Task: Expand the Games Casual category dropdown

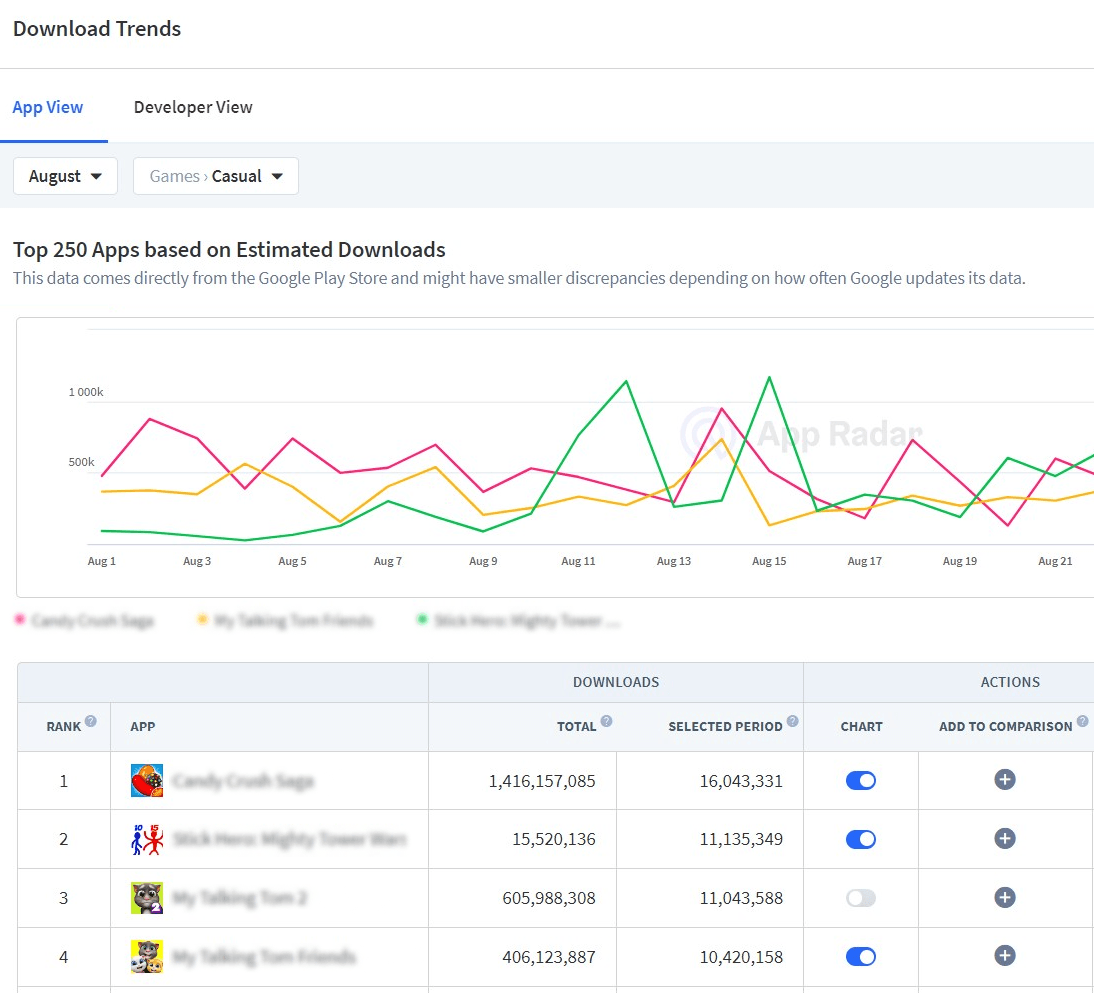Action: click(216, 176)
